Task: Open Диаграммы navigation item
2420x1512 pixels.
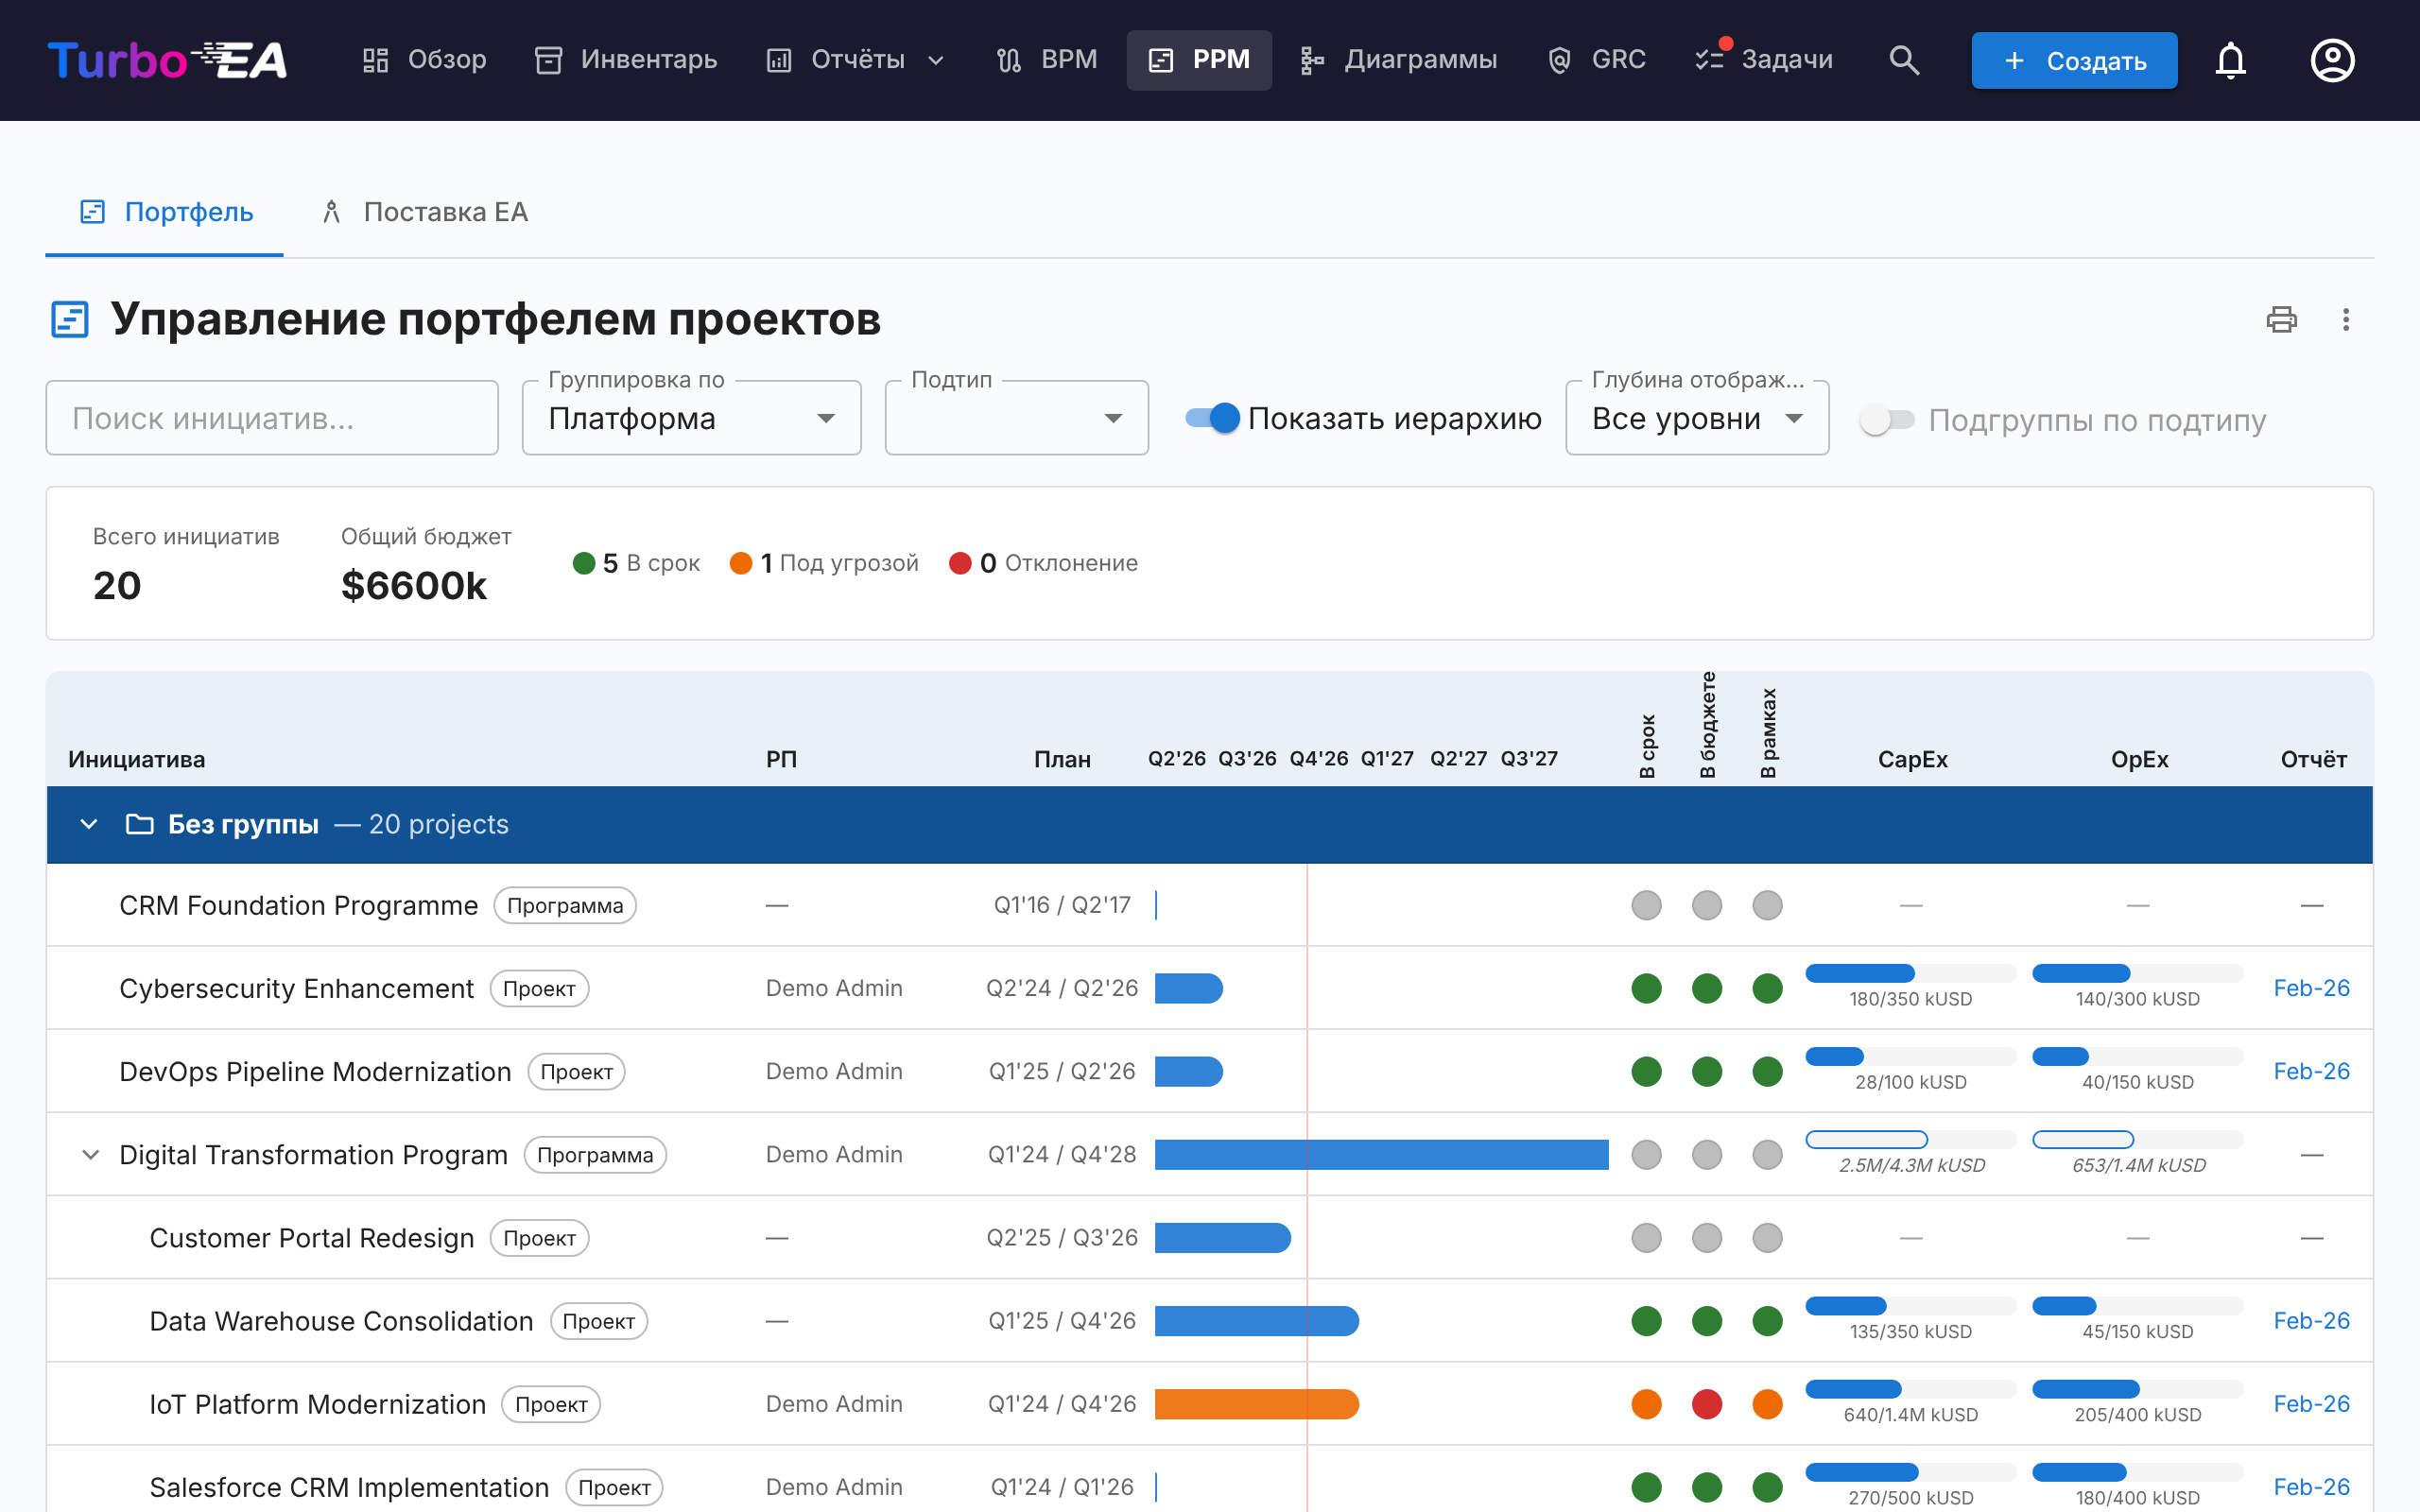Action: [x=1398, y=60]
